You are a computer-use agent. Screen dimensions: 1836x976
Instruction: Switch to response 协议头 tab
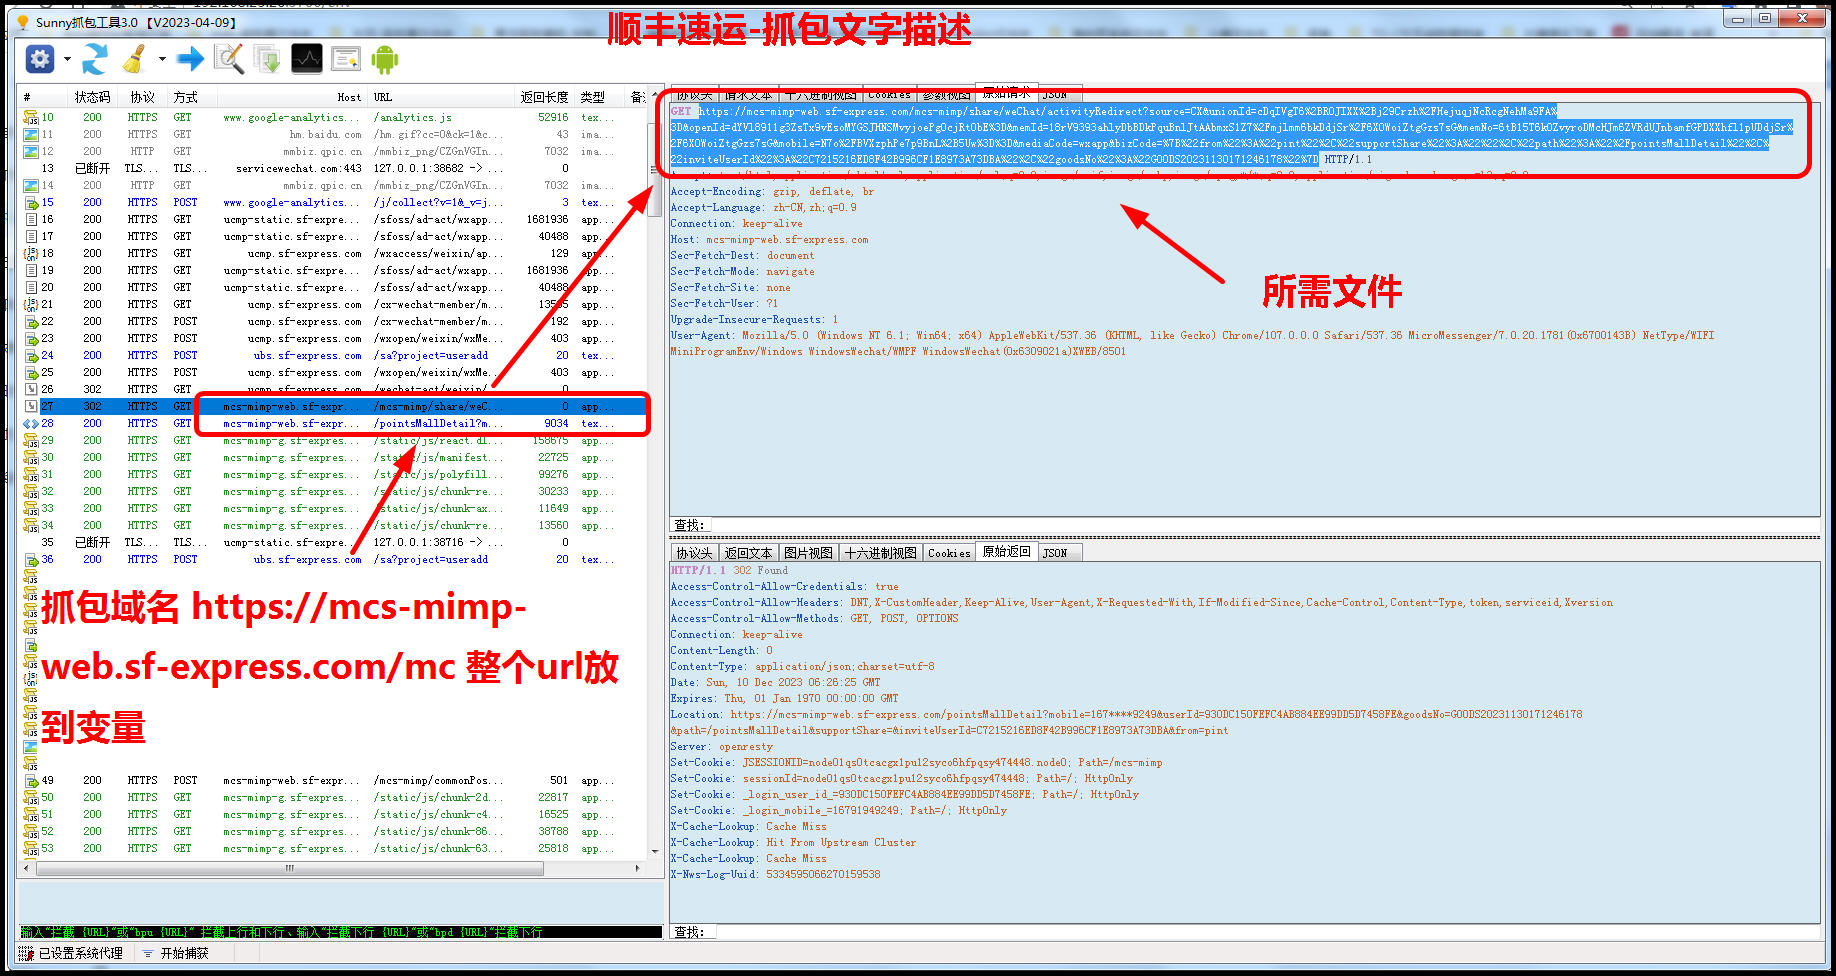694,553
